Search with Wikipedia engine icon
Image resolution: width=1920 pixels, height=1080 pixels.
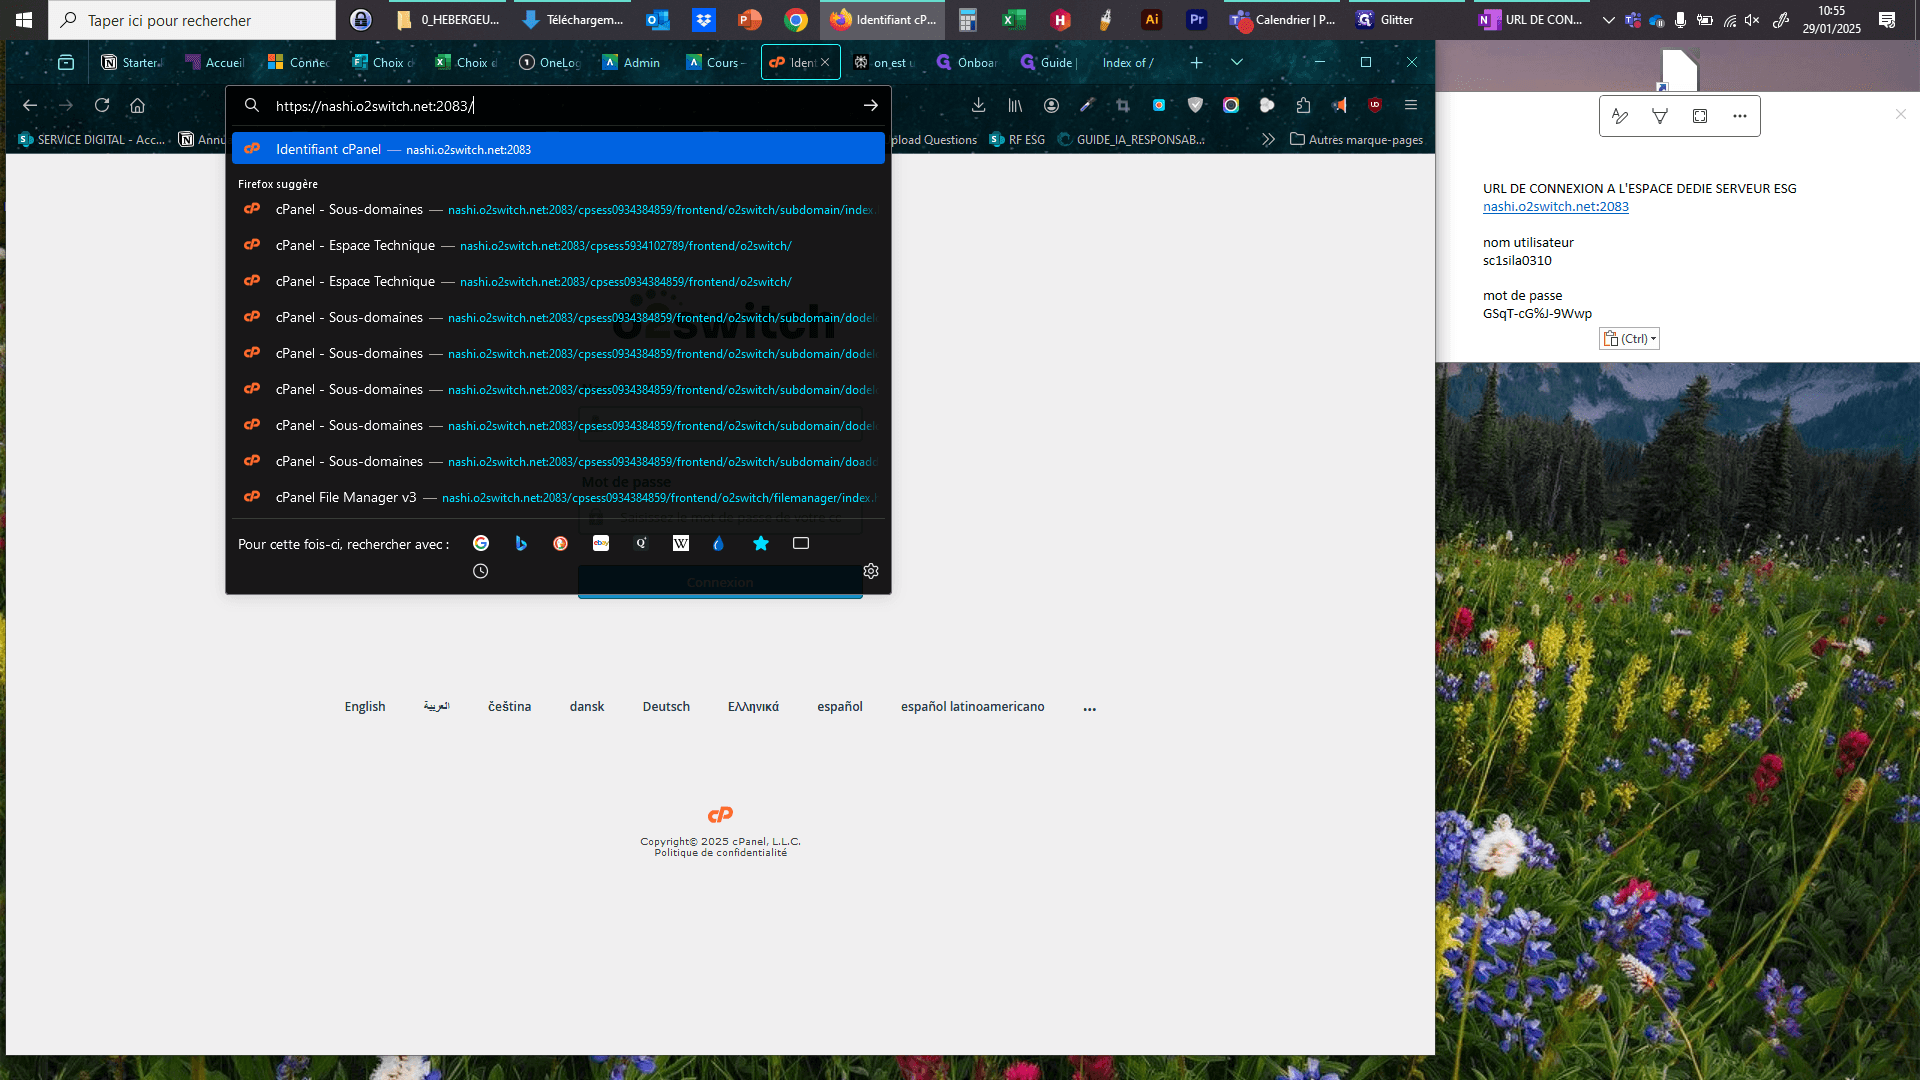681,543
